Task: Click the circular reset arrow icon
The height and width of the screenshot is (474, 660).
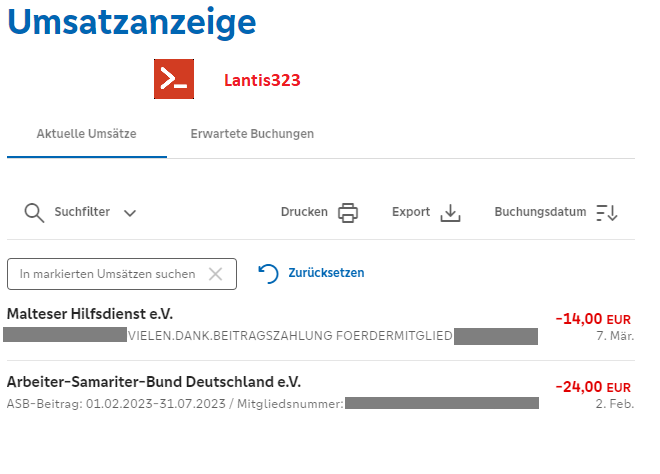Action: click(268, 273)
